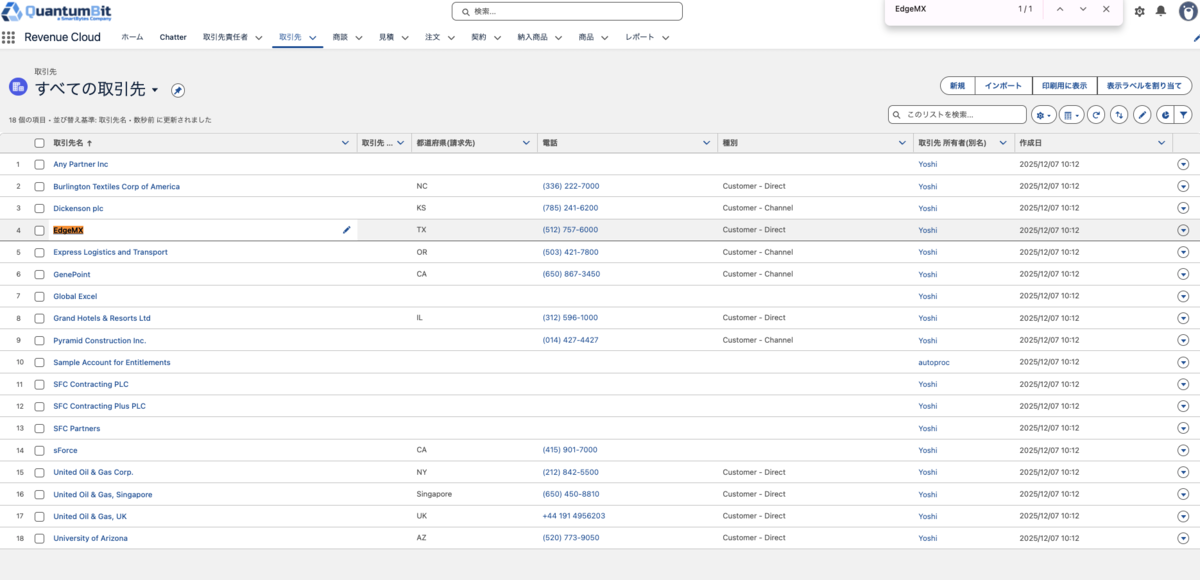Click in the global 検索 field
Viewport: 1200px width, 580px height.
tap(567, 11)
